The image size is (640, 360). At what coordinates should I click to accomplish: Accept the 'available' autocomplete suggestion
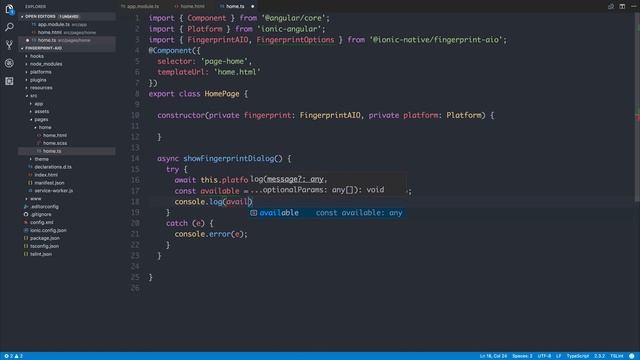pos(327,213)
